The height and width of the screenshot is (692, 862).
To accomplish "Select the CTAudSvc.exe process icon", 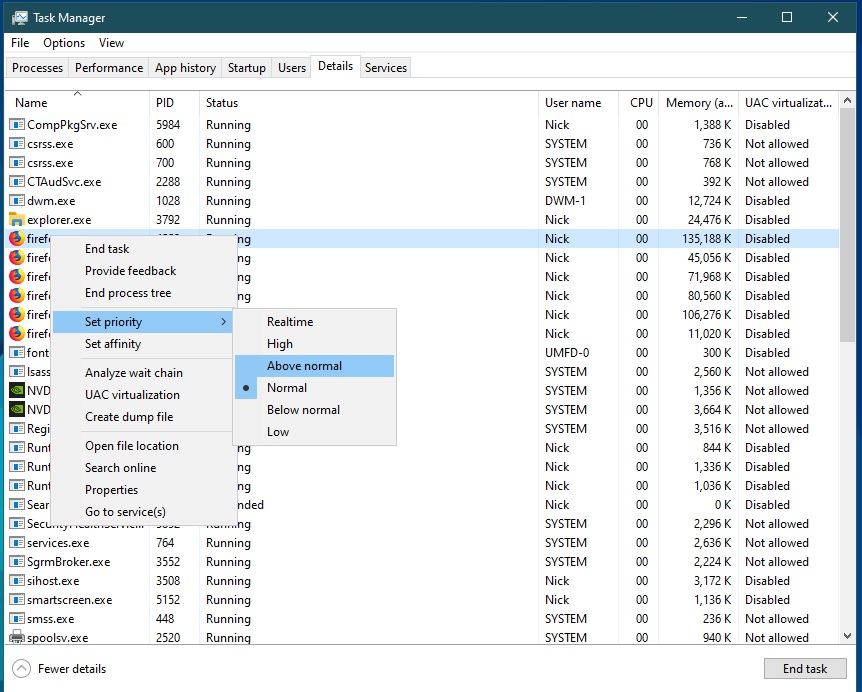I will [17, 182].
